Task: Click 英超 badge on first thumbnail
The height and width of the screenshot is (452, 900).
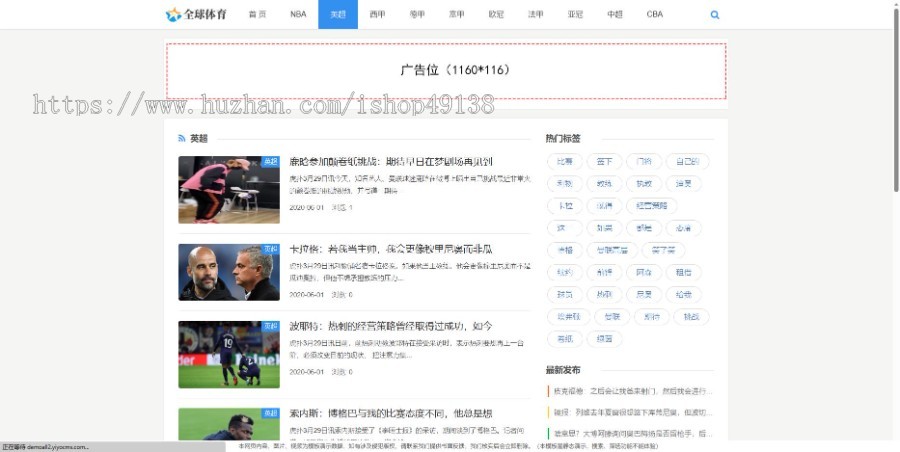Action: [270, 162]
